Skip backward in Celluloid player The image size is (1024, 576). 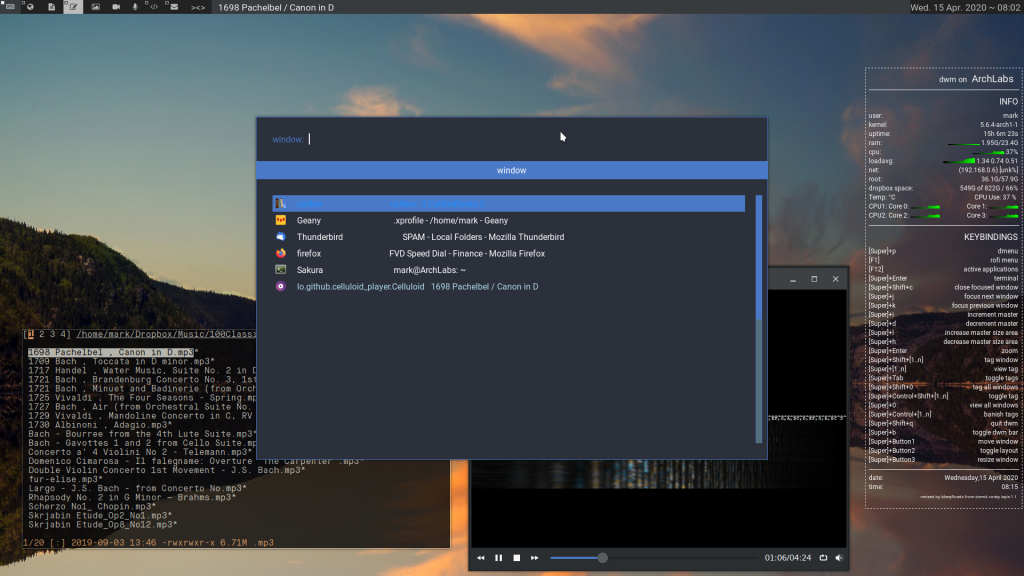(x=481, y=558)
